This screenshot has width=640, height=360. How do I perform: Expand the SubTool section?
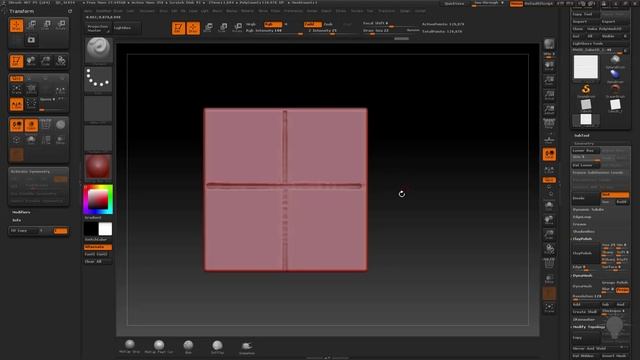tap(582, 136)
